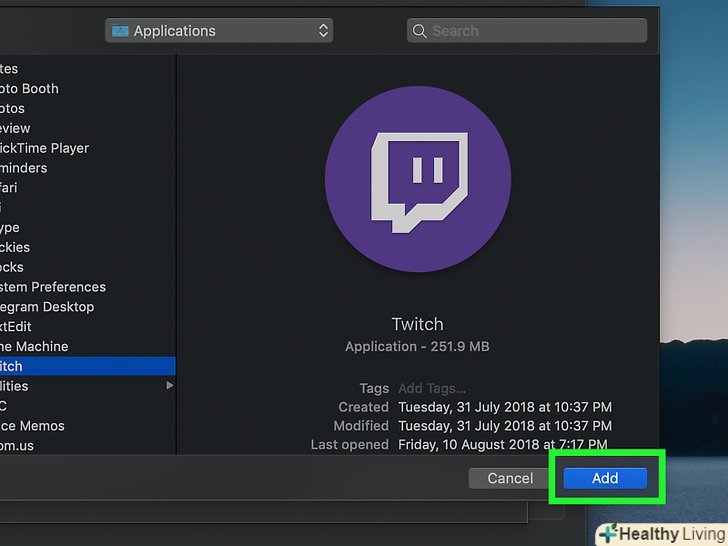Select zoom.us in the app list
The image size is (728, 546).
[x=88, y=446]
